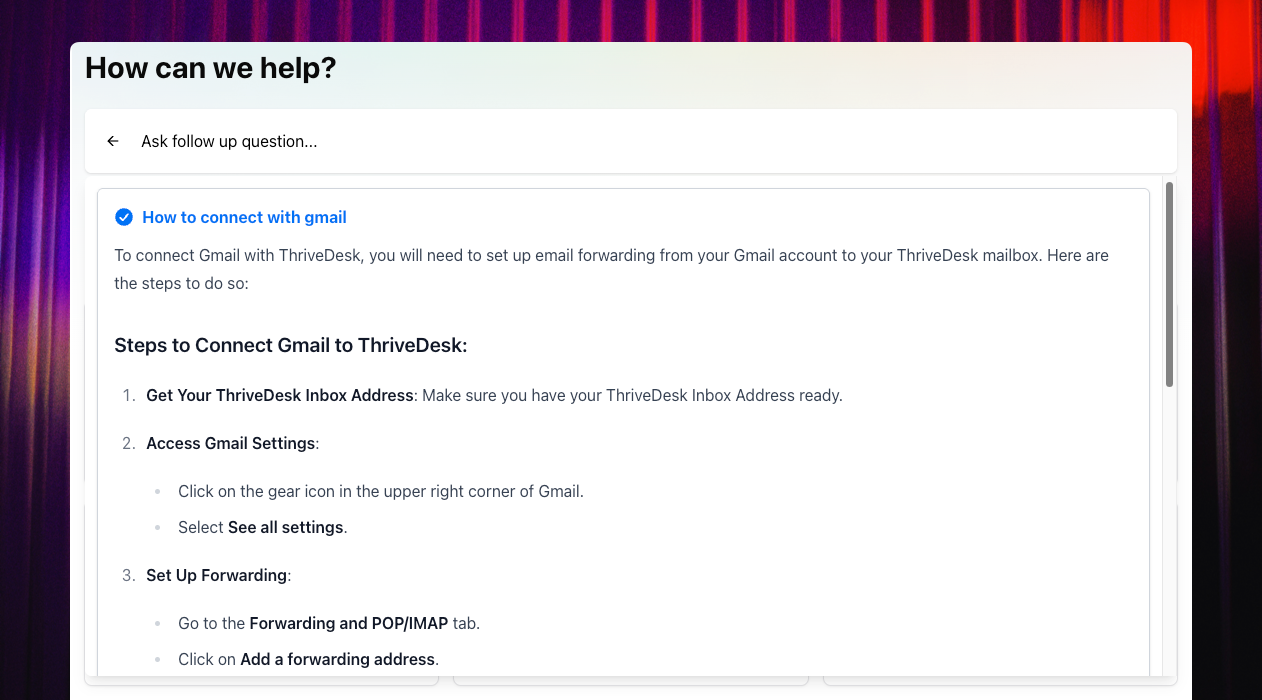Click the step number 2 marker
The height and width of the screenshot is (700, 1262).
pyautogui.click(x=128, y=443)
